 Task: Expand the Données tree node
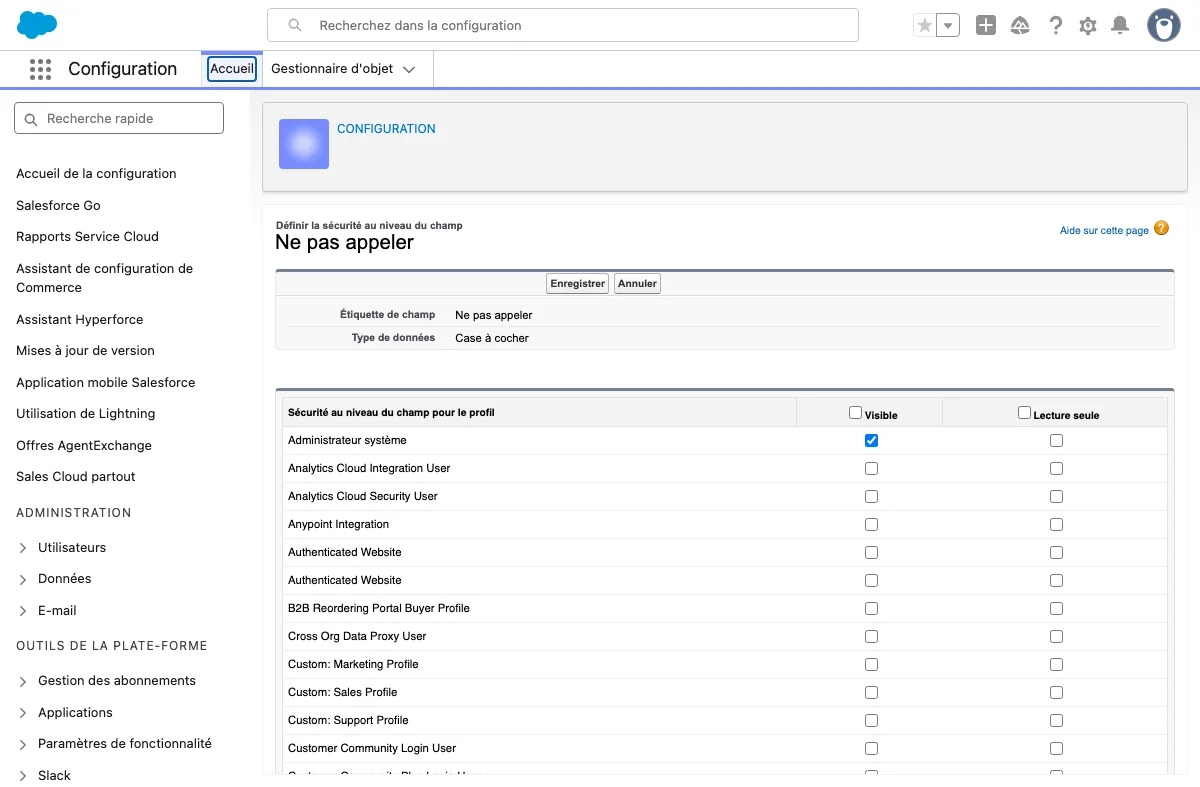[23, 579]
